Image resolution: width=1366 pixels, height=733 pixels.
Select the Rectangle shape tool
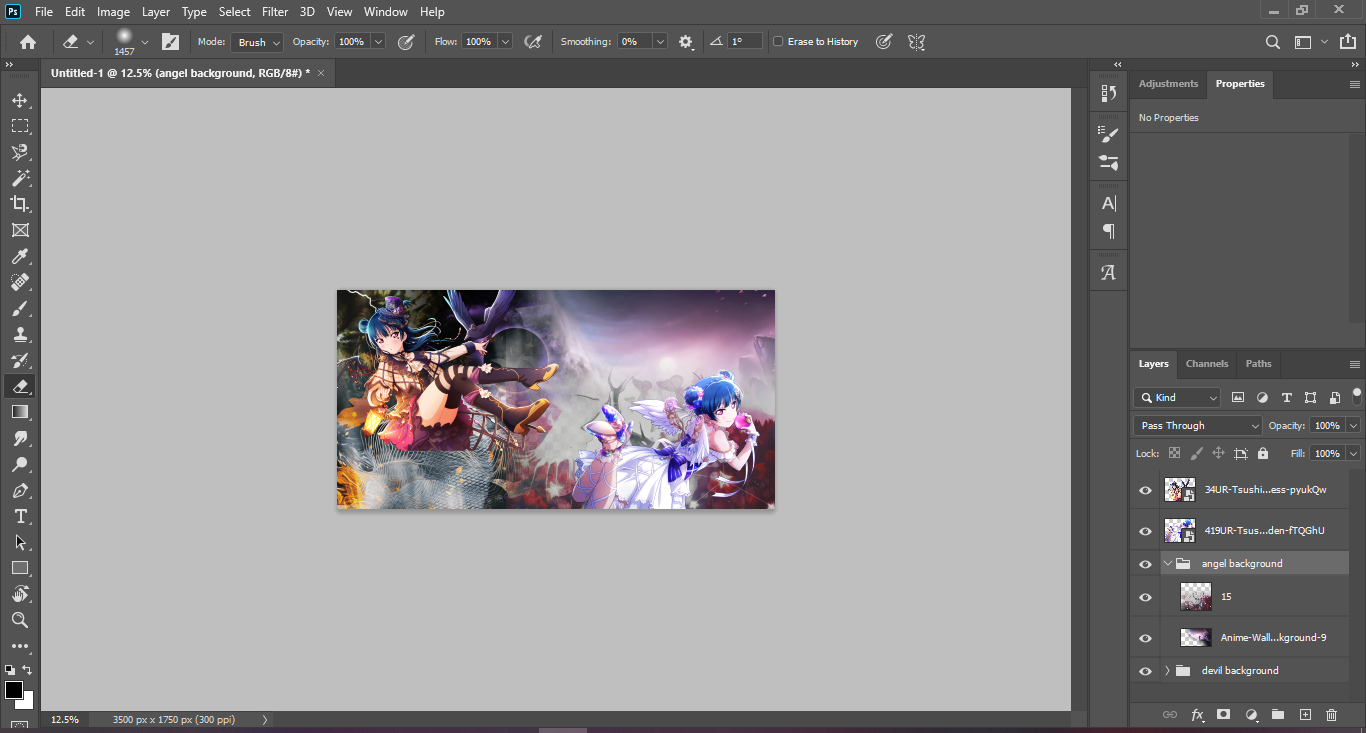[x=19, y=568]
